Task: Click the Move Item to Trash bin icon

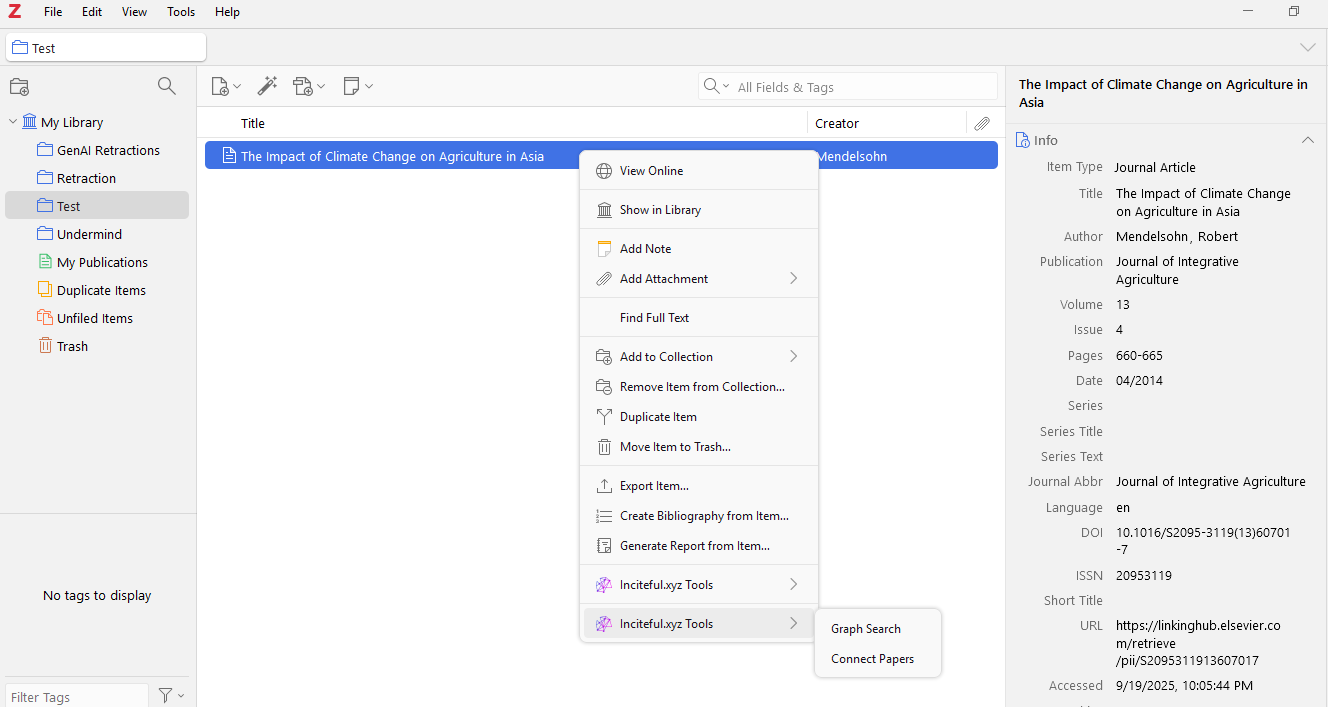Action: [x=604, y=447]
